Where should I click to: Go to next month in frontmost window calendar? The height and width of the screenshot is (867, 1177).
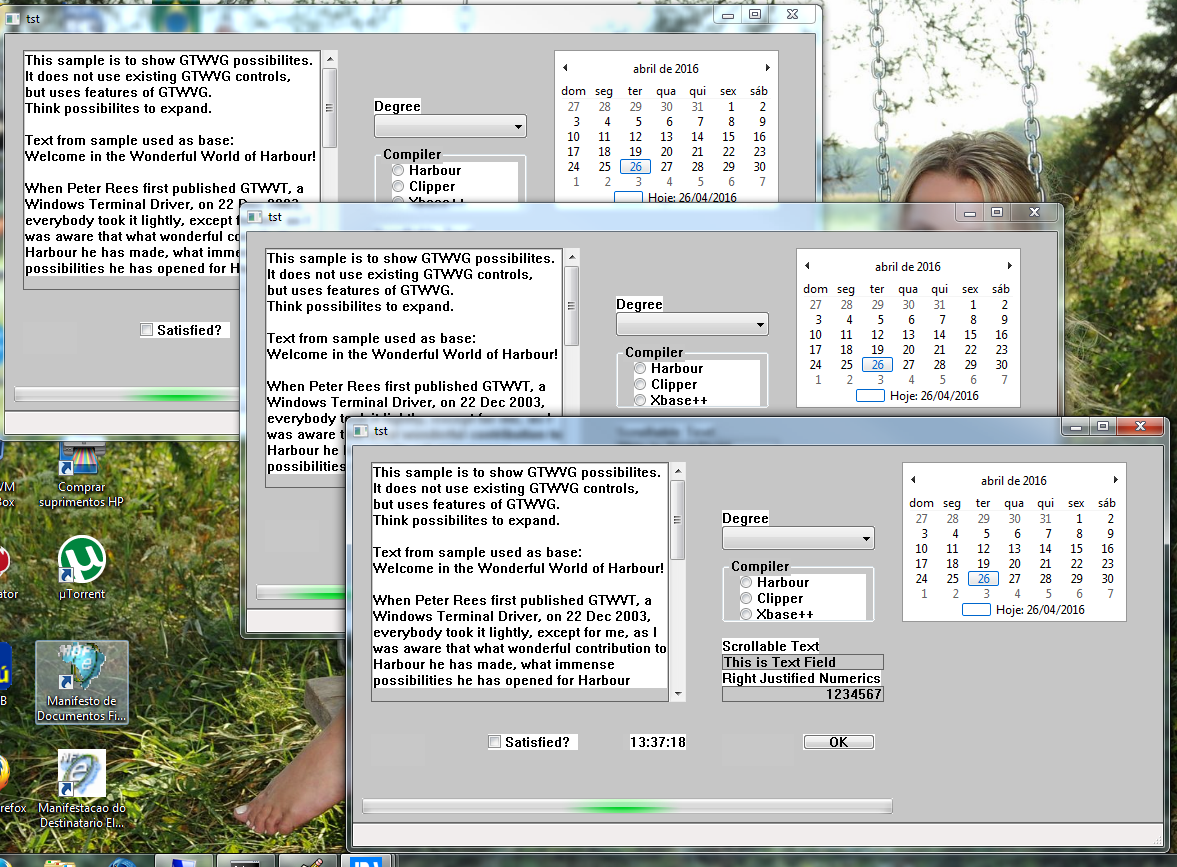coord(1115,481)
